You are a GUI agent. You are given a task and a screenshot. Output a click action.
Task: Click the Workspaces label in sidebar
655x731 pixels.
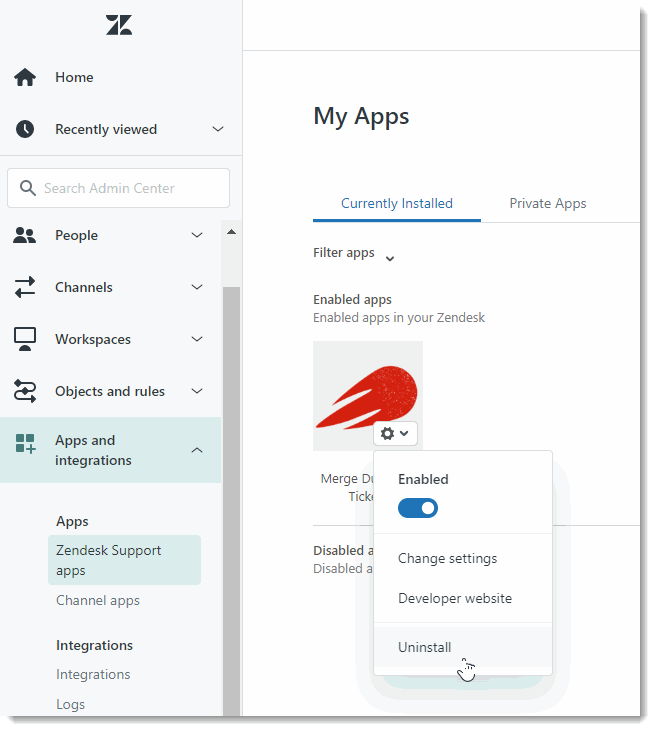pos(93,339)
